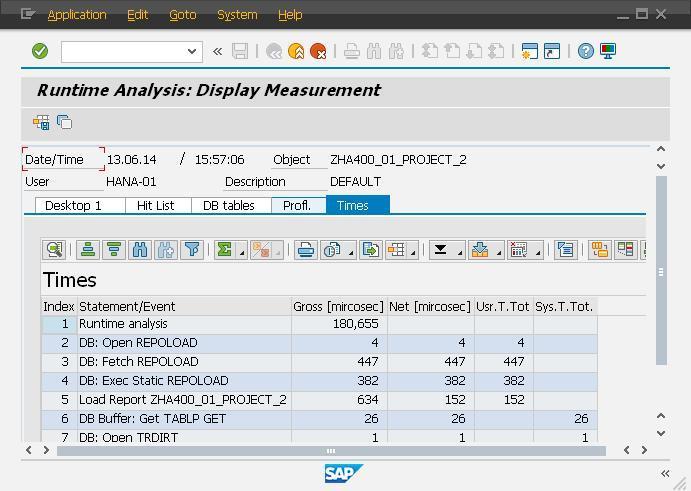Click the Previous Page icon
Image resolution: width=691 pixels, height=491 pixels.
[x=452, y=52]
